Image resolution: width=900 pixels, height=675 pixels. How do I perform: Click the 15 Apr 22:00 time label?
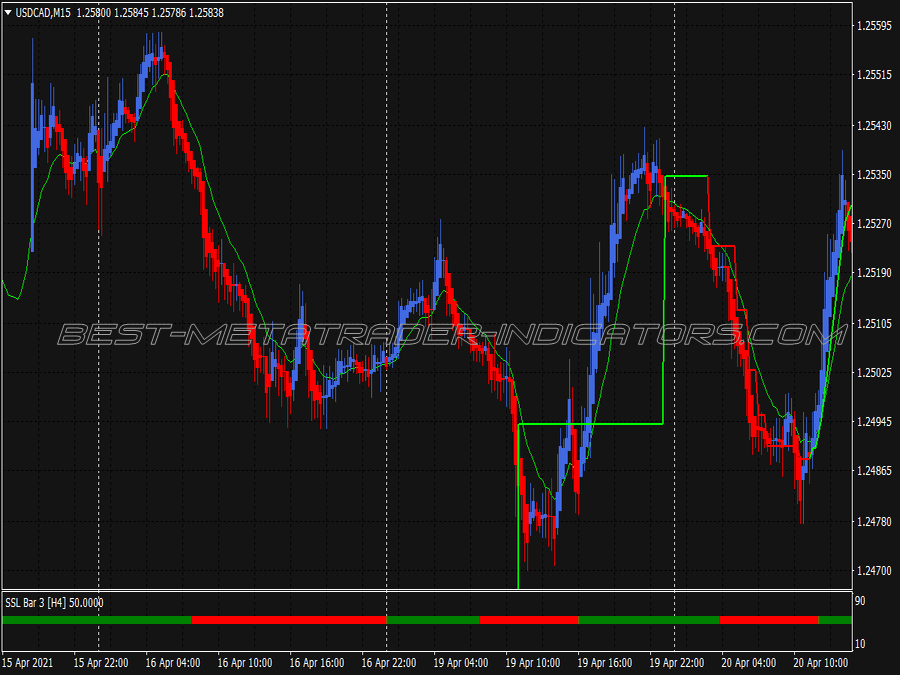(x=100, y=662)
